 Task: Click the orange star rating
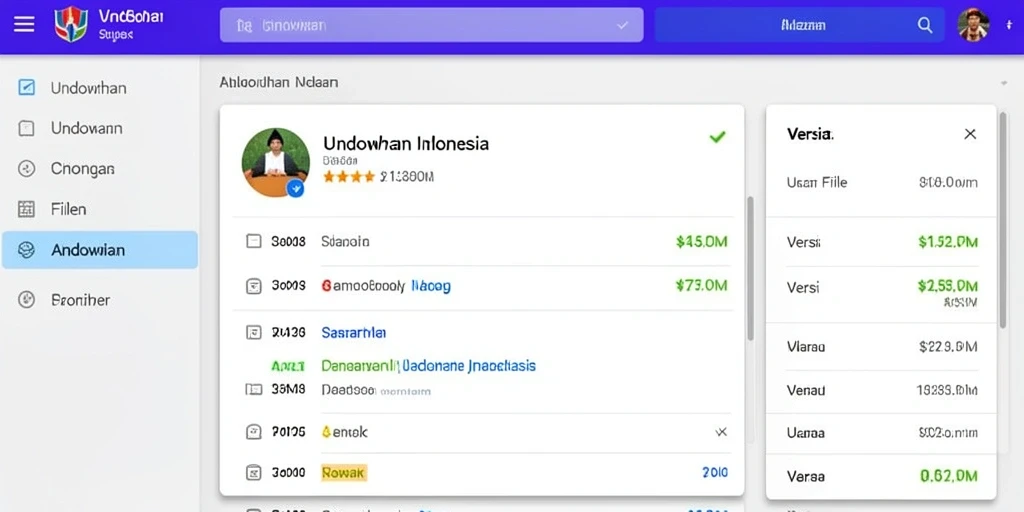(349, 176)
